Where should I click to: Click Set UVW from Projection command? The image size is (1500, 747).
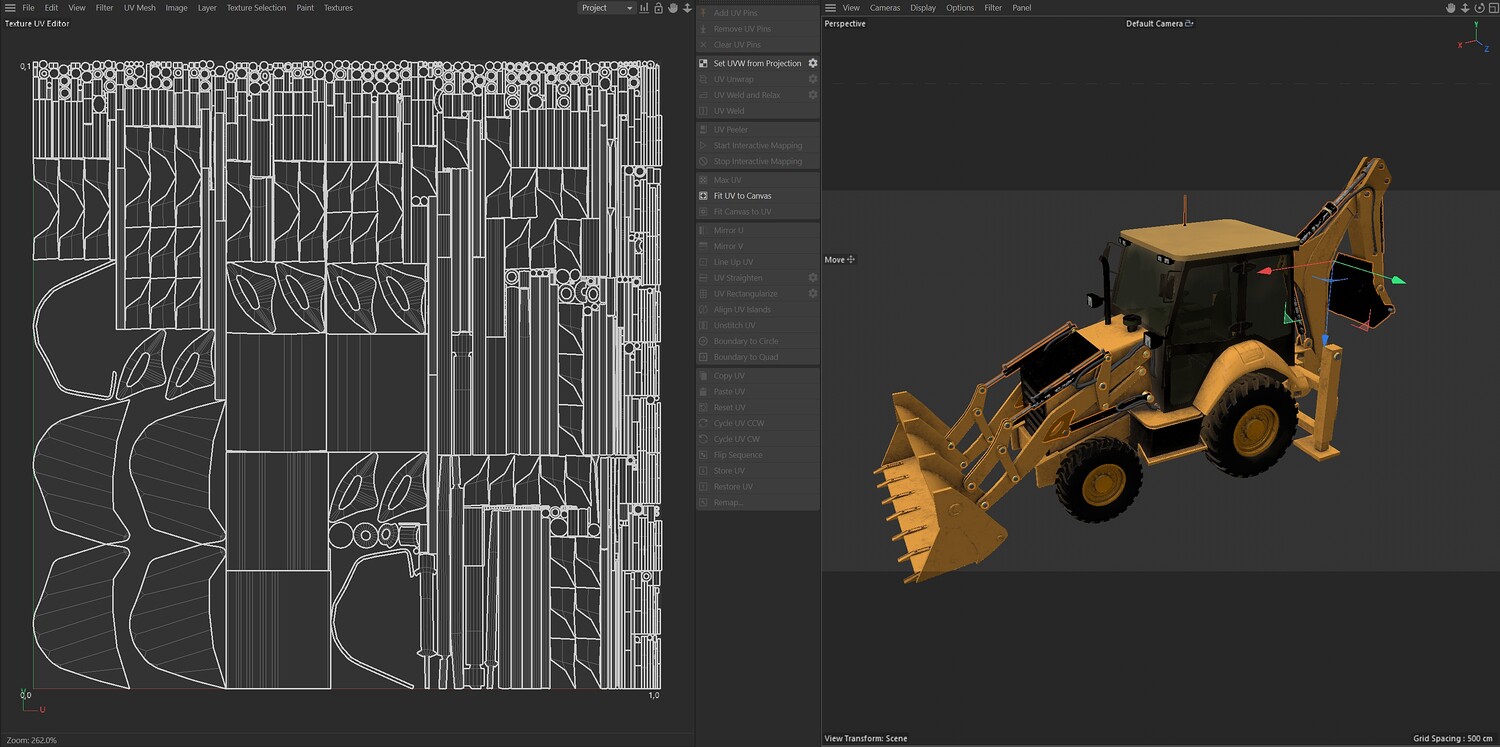click(757, 63)
